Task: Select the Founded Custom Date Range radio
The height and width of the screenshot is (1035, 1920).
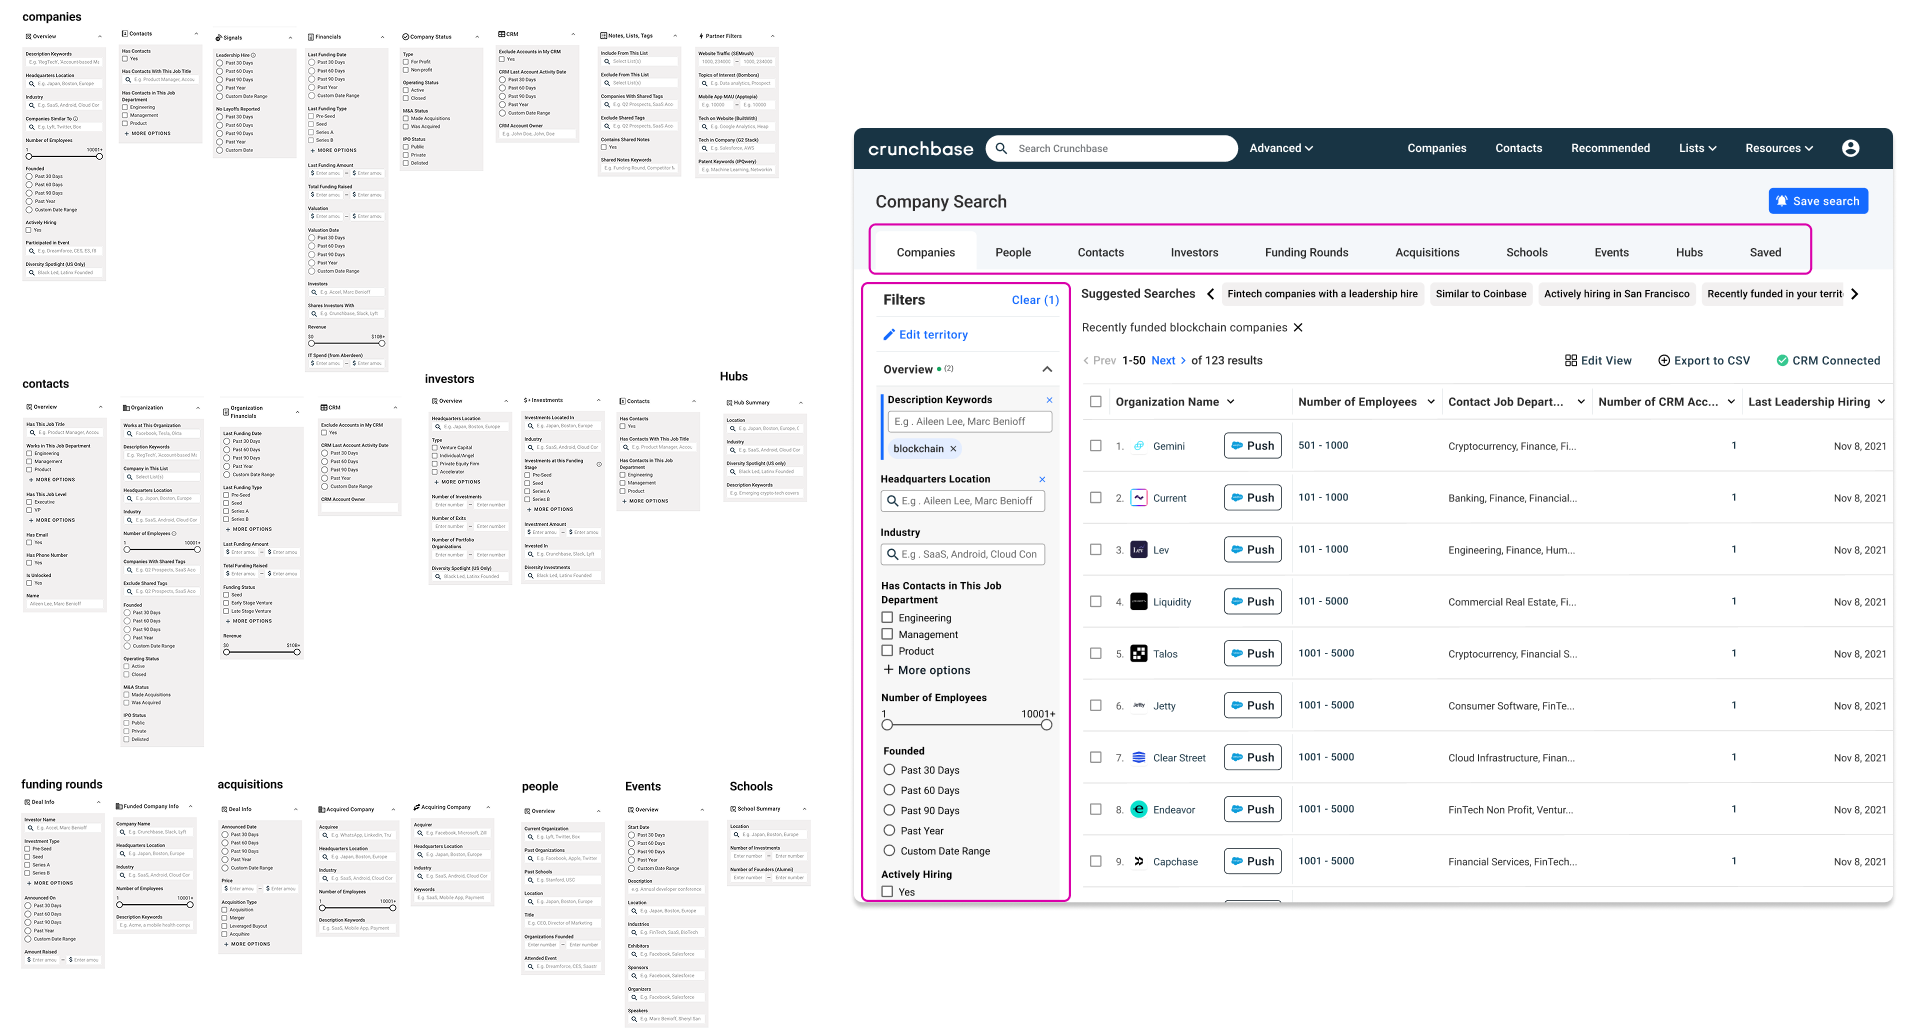Action: 889,851
